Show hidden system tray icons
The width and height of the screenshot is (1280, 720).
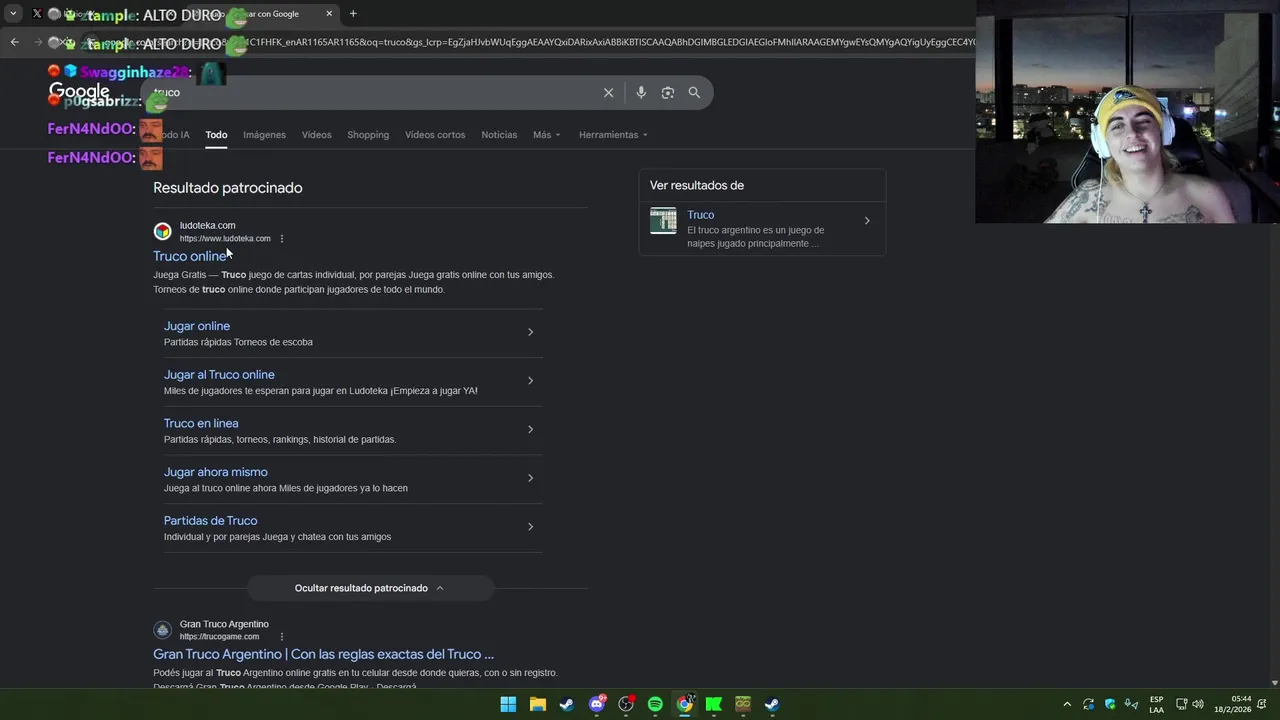(1067, 704)
